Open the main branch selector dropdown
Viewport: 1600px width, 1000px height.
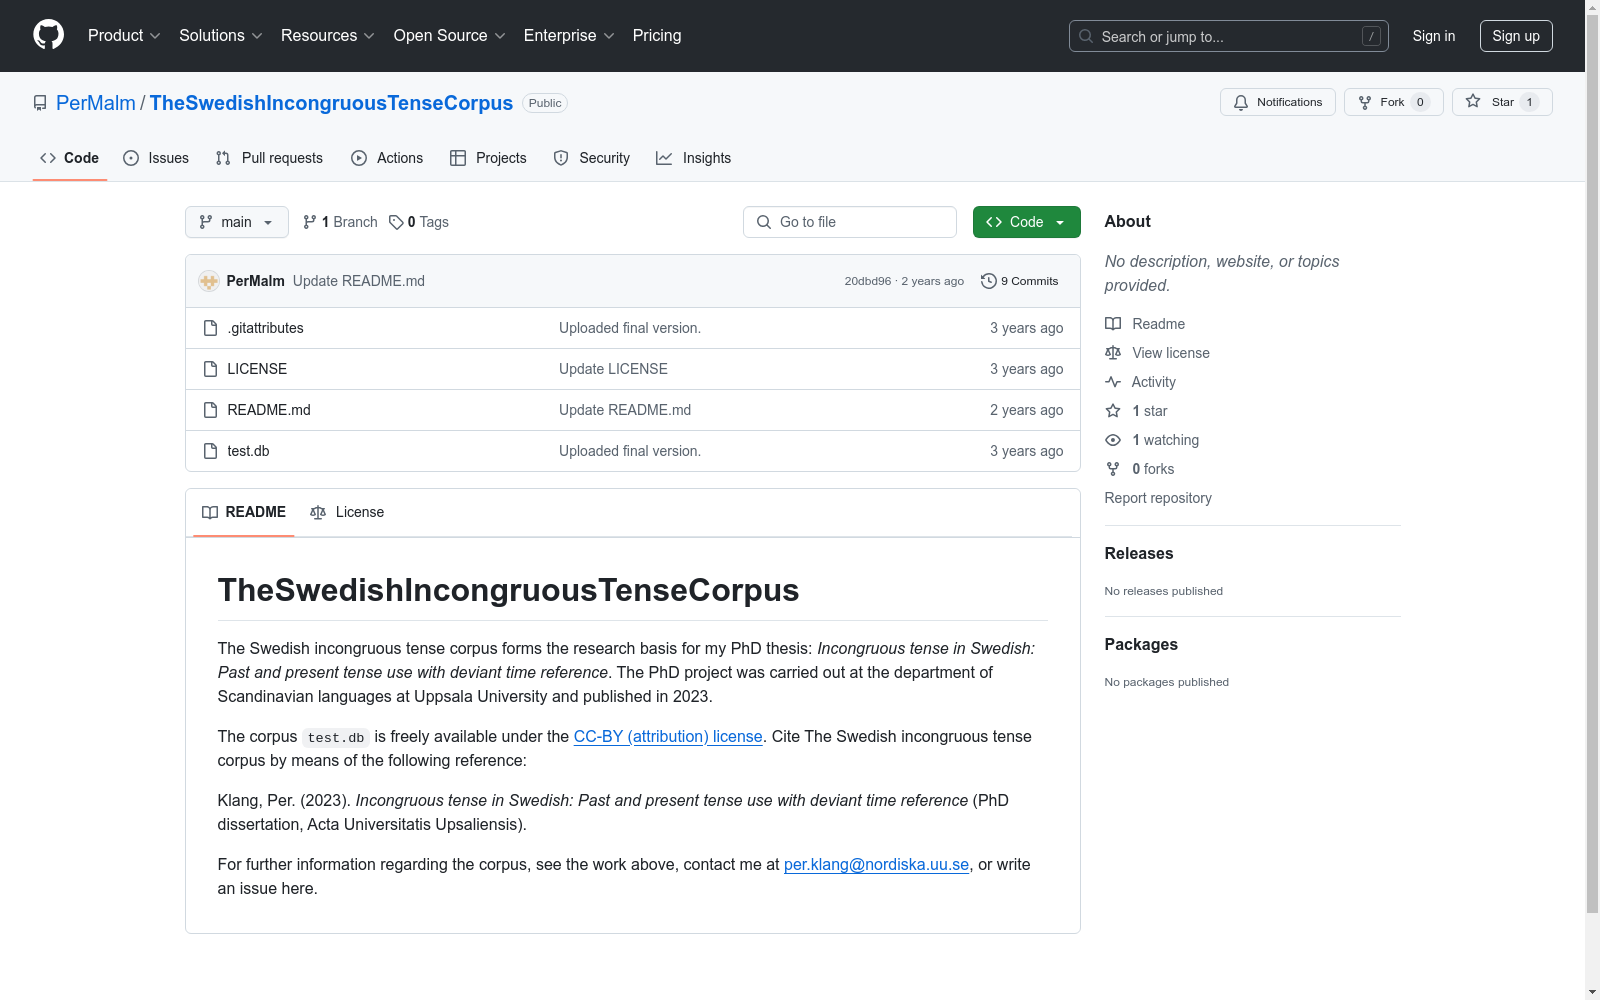(x=237, y=222)
